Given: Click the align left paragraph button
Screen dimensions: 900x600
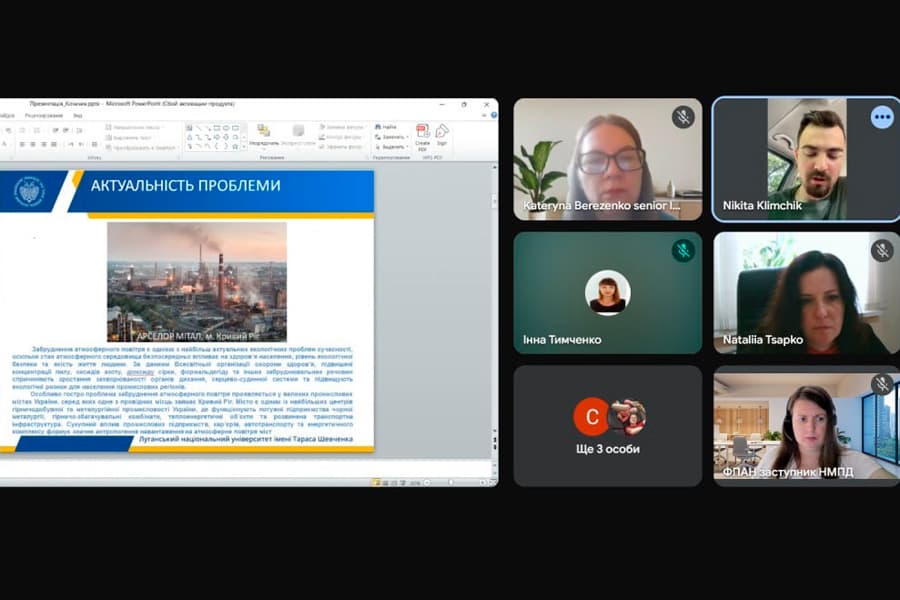Looking at the screenshot, I should pyautogui.click(x=22, y=144).
